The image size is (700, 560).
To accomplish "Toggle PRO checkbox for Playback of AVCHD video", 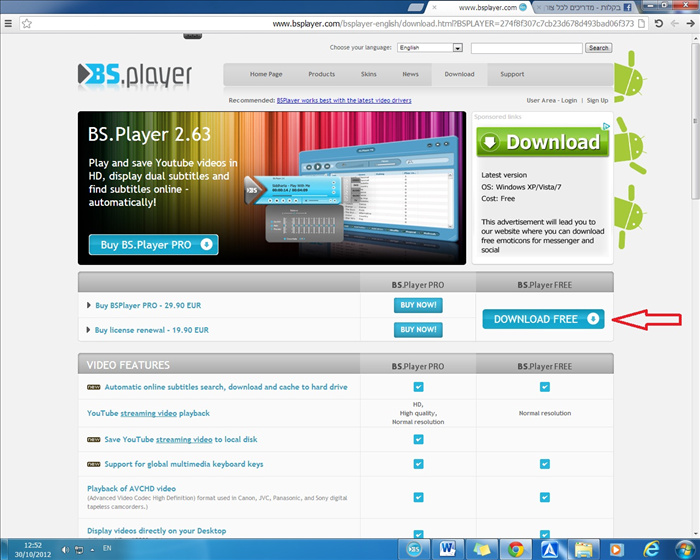I will 418,497.
